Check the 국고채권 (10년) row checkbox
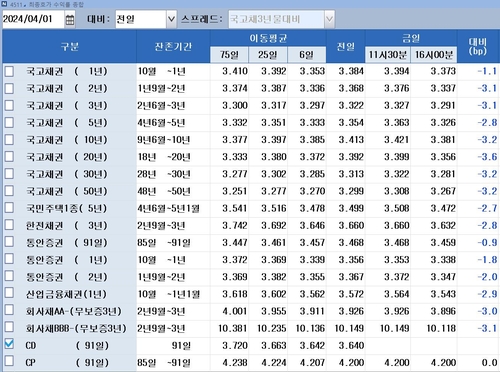The height and width of the screenshot is (372, 500). 9,140
